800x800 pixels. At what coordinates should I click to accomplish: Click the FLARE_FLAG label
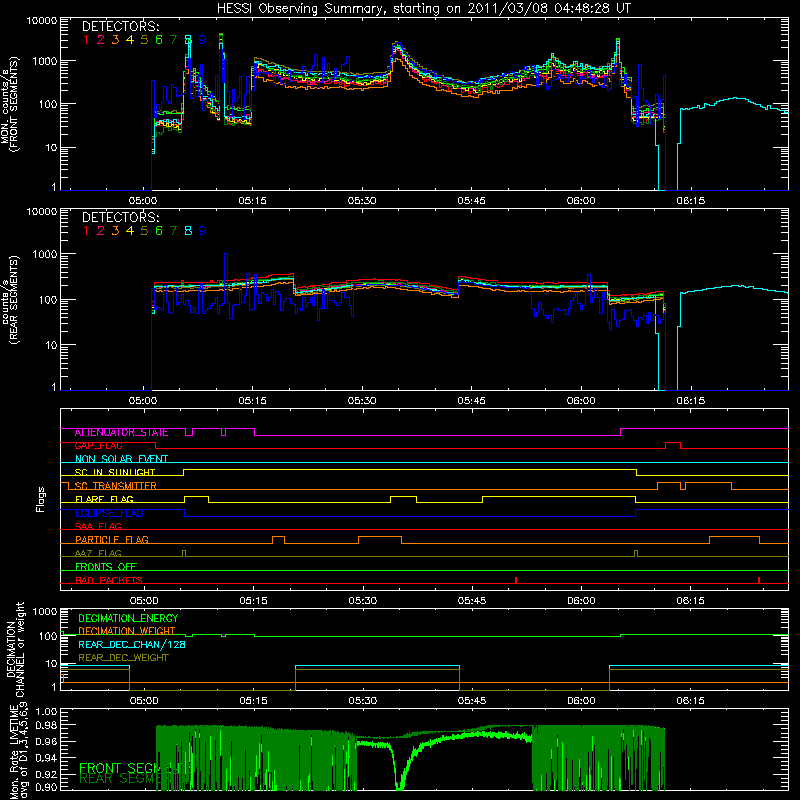click(x=104, y=499)
